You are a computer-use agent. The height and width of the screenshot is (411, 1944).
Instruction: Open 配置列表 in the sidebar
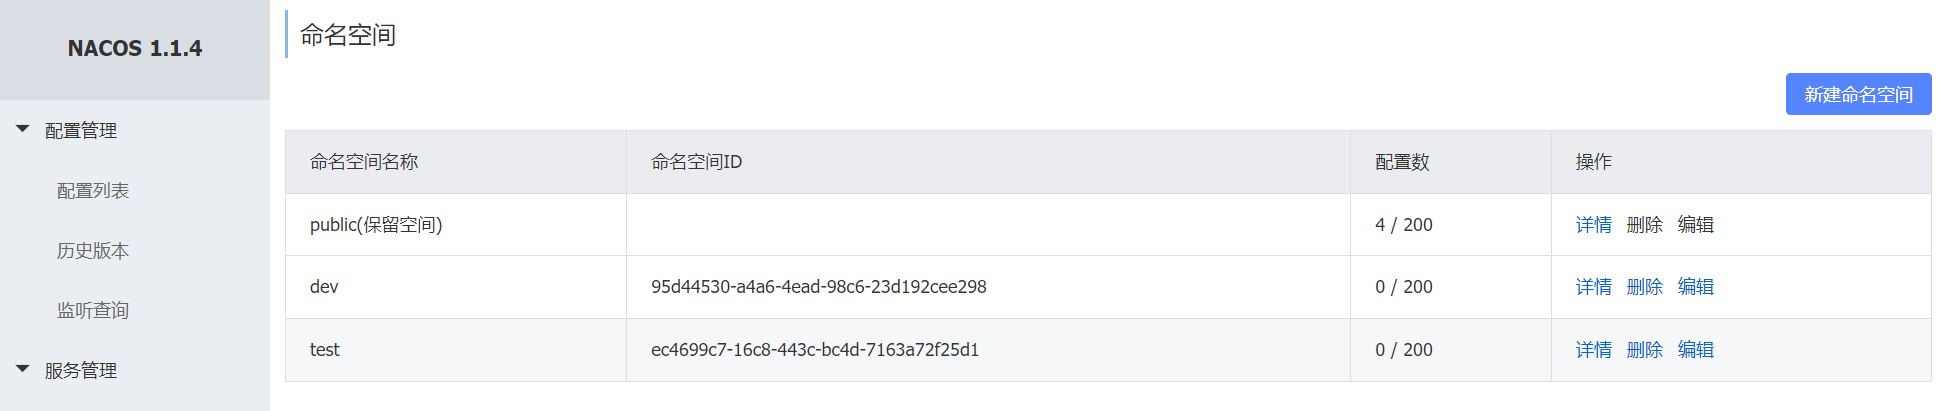pos(93,190)
